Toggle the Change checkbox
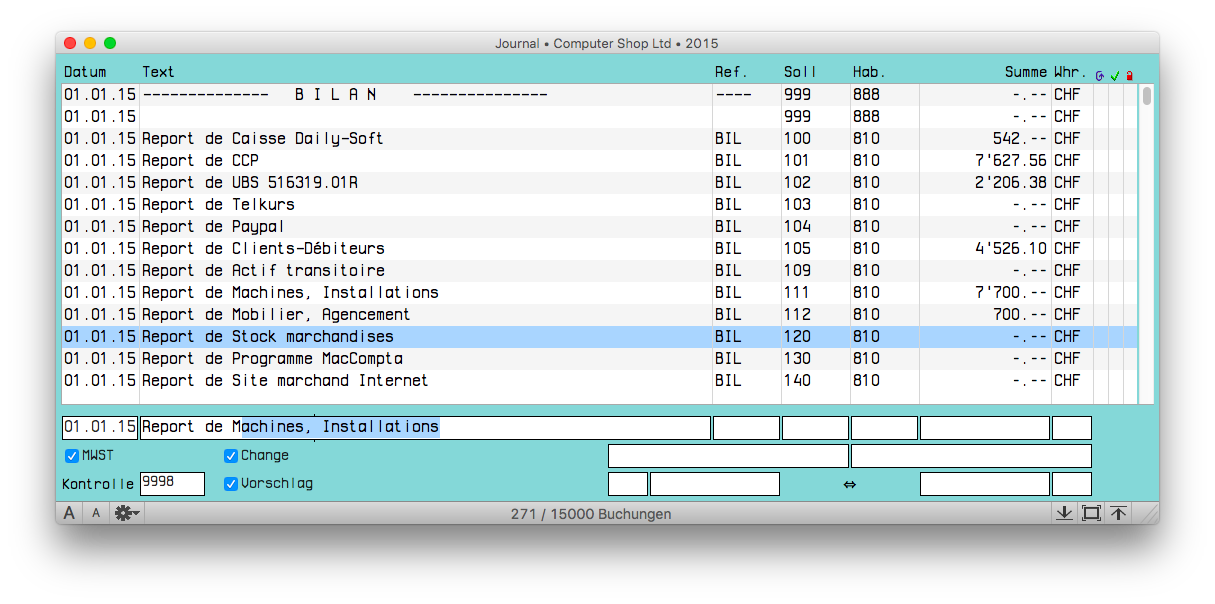 [x=231, y=456]
